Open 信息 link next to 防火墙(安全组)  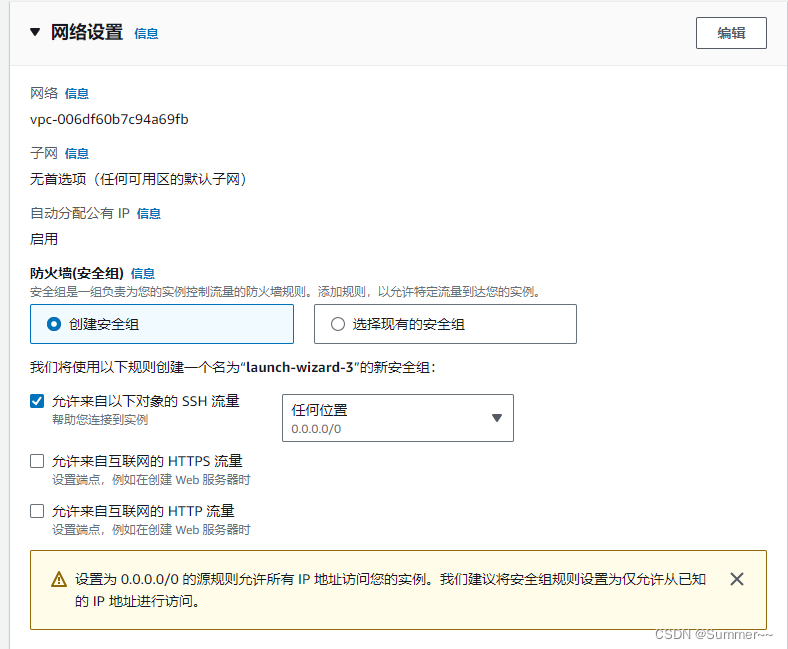pyautogui.click(x=143, y=273)
